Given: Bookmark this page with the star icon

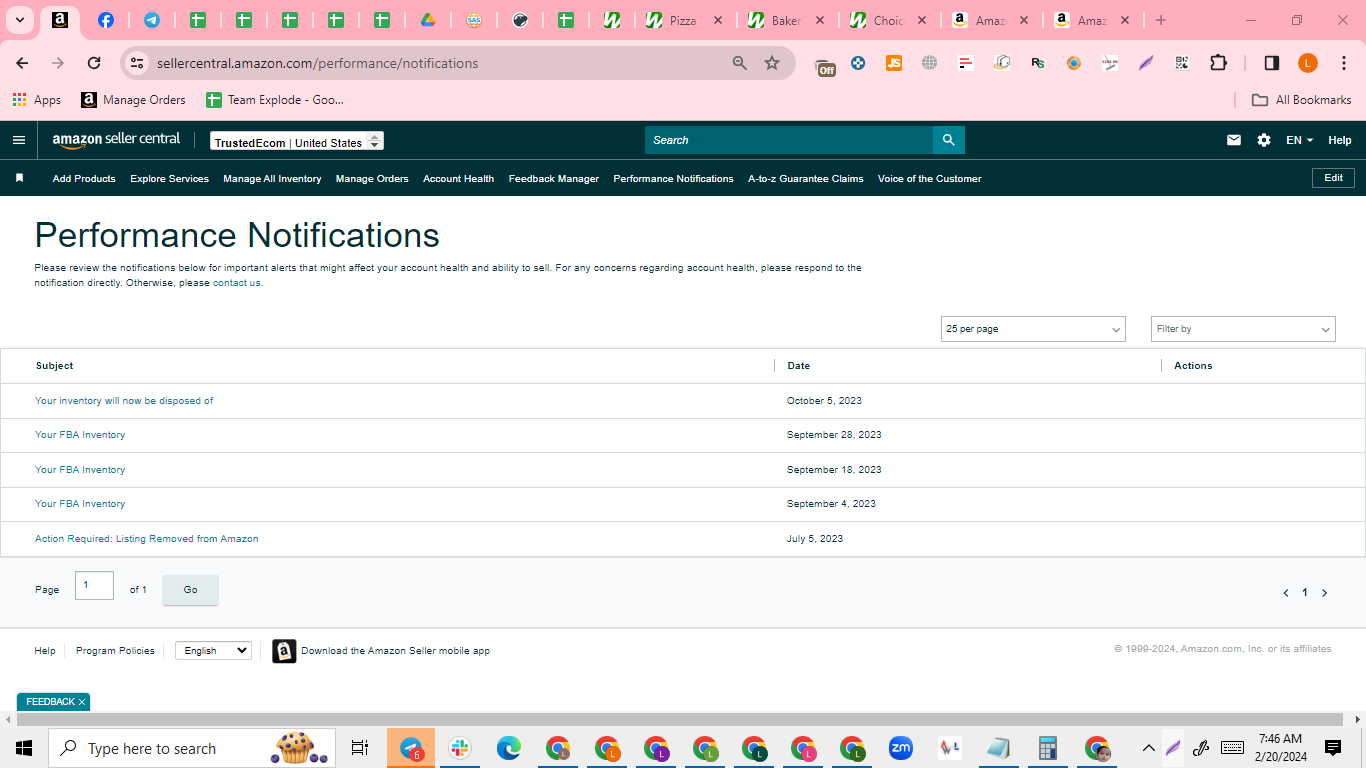Looking at the screenshot, I should pyautogui.click(x=772, y=63).
